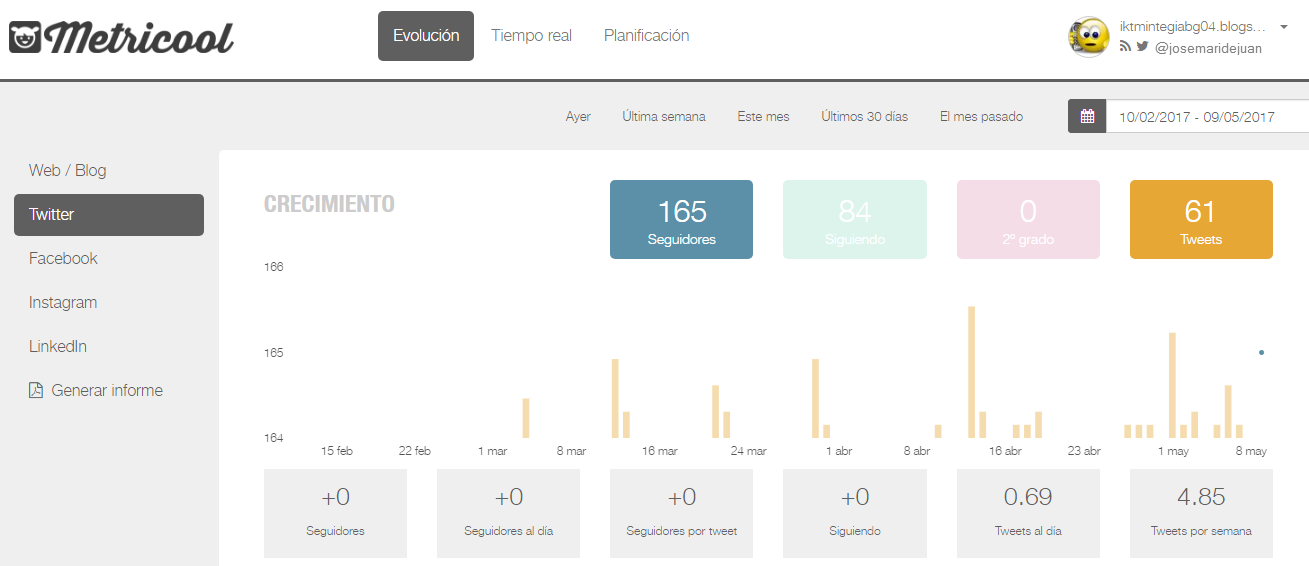
Task: Open the Tiempo real tab
Action: click(532, 36)
